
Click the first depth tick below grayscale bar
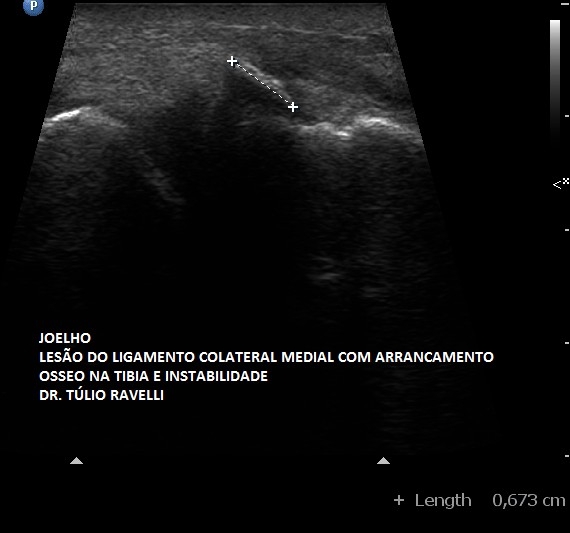567,116
